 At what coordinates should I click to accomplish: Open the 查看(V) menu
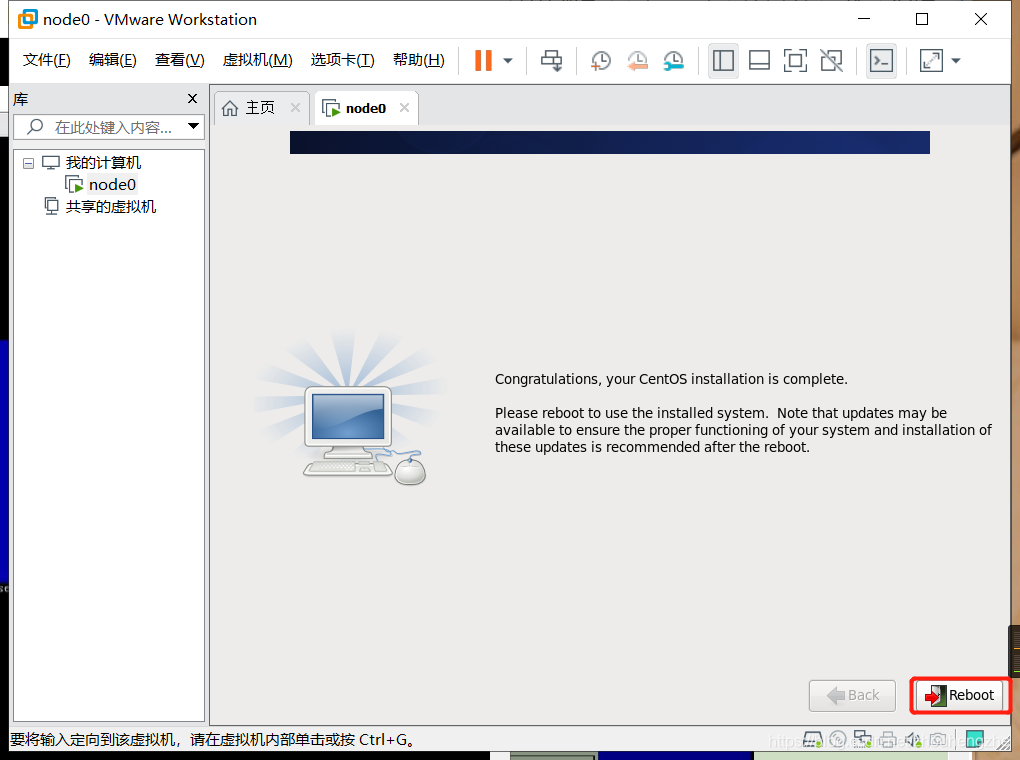[180, 61]
